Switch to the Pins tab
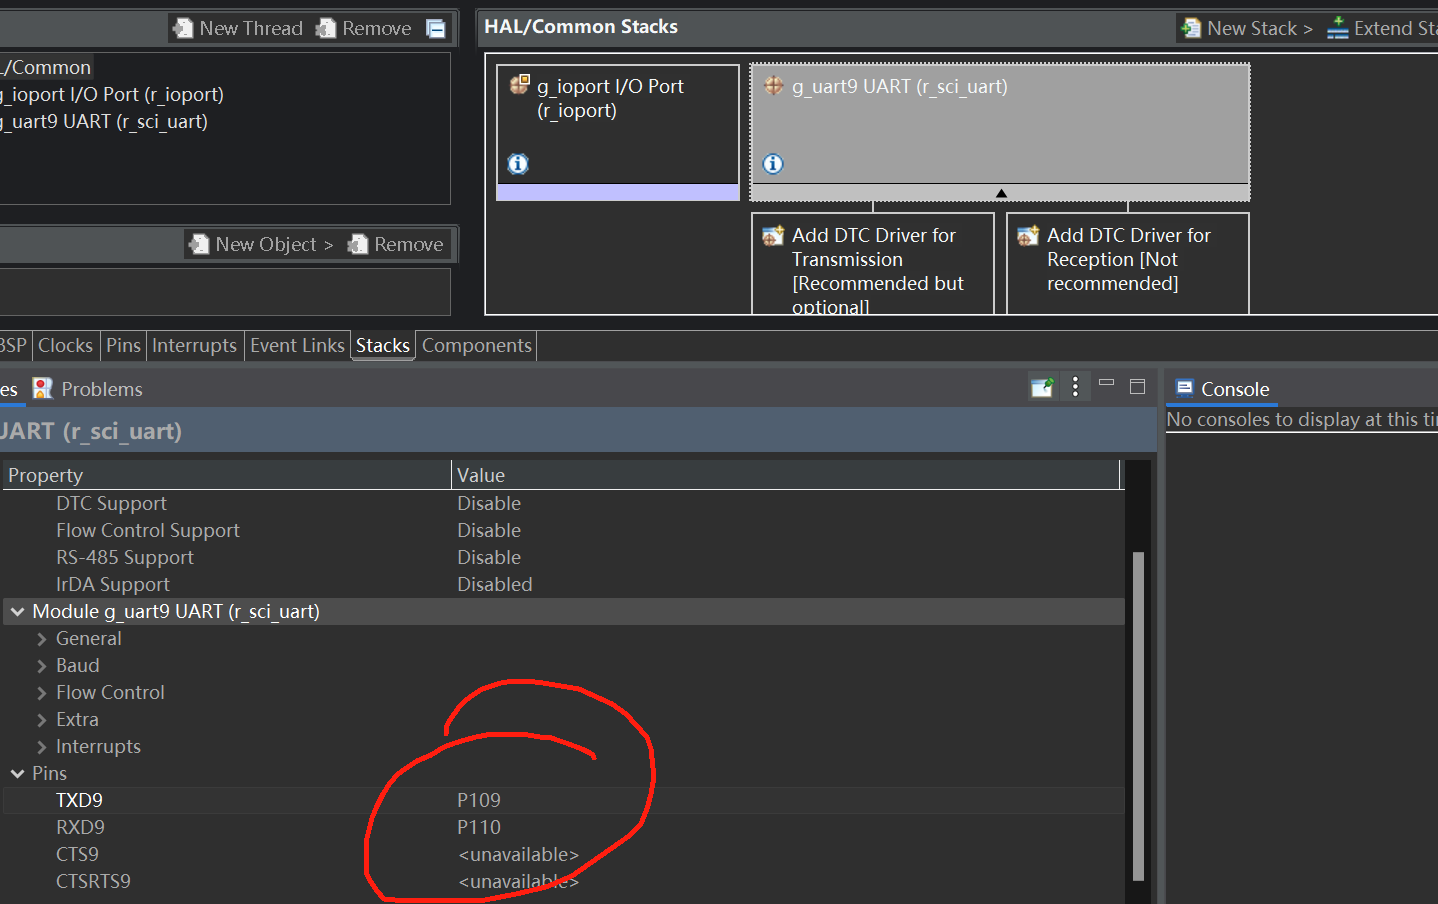 pos(123,345)
